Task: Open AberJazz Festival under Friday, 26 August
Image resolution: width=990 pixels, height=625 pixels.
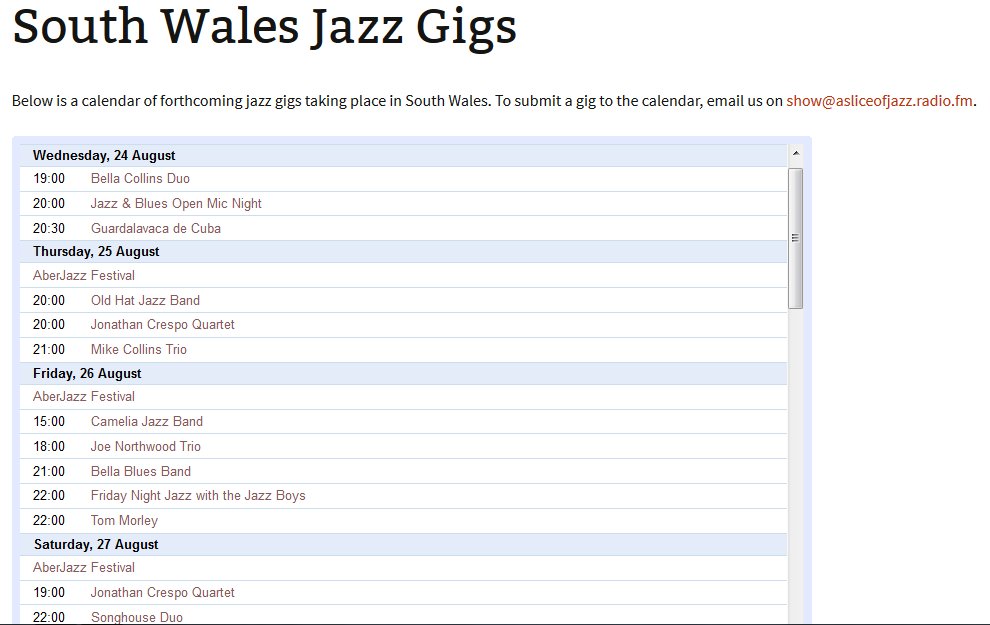Action: [84, 396]
